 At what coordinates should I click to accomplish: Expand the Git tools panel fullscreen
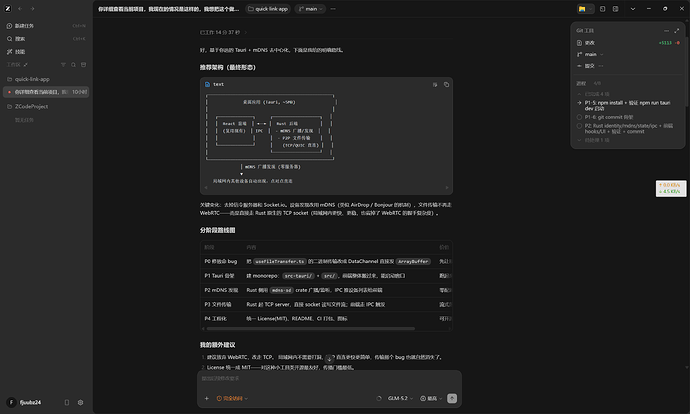(677, 31)
